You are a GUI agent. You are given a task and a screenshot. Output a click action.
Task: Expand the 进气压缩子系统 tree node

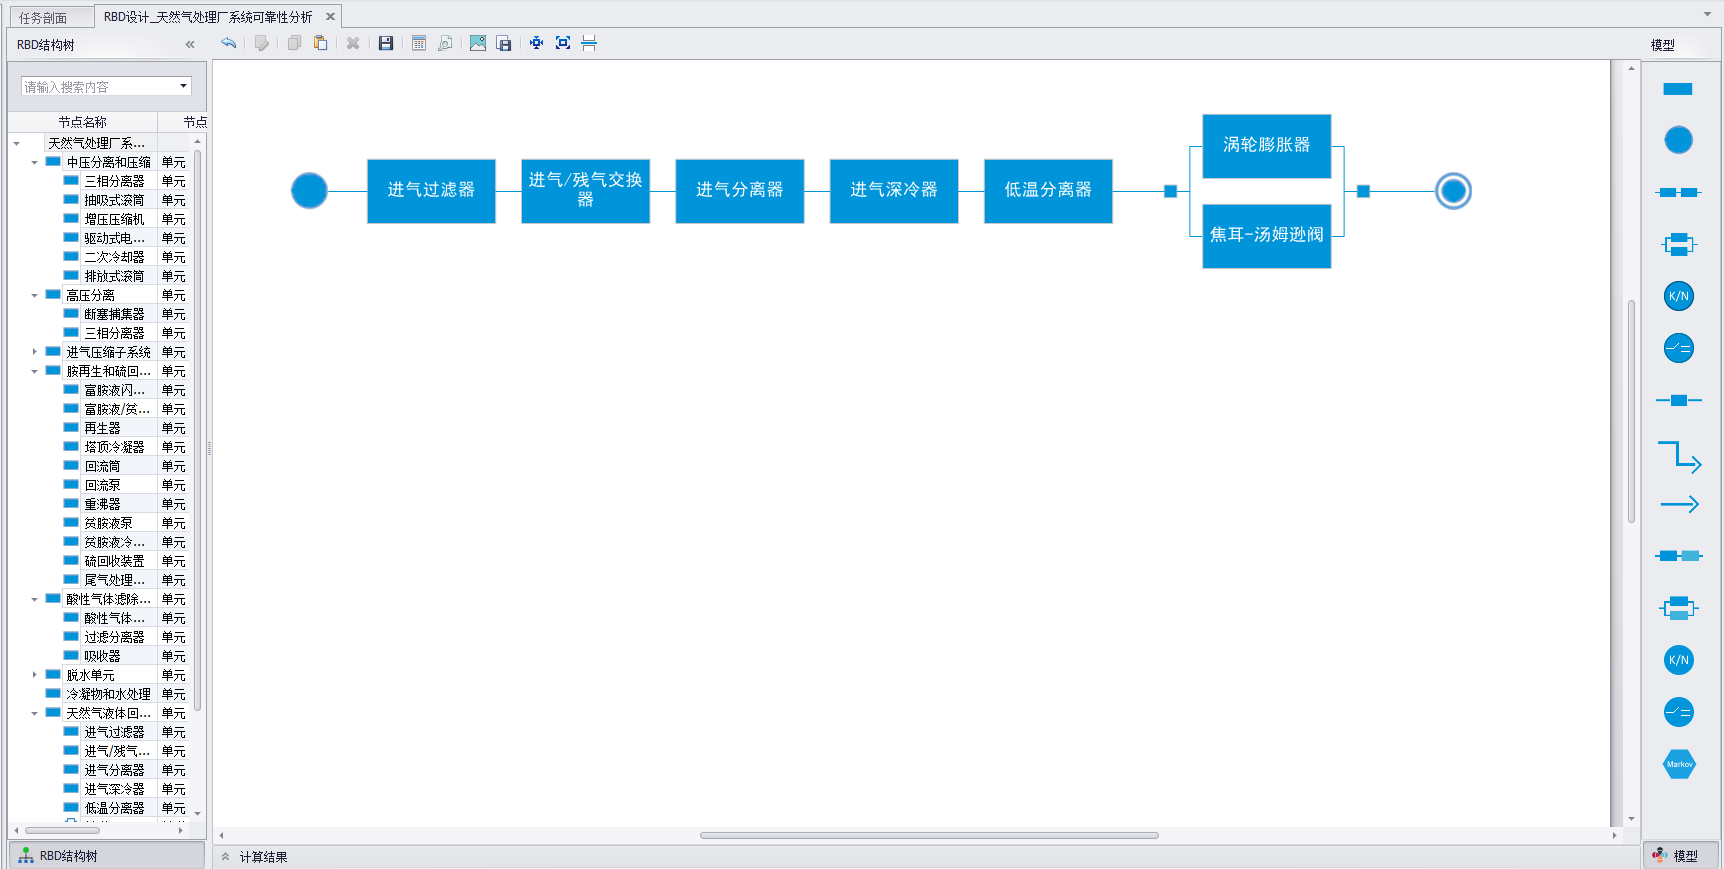click(34, 352)
